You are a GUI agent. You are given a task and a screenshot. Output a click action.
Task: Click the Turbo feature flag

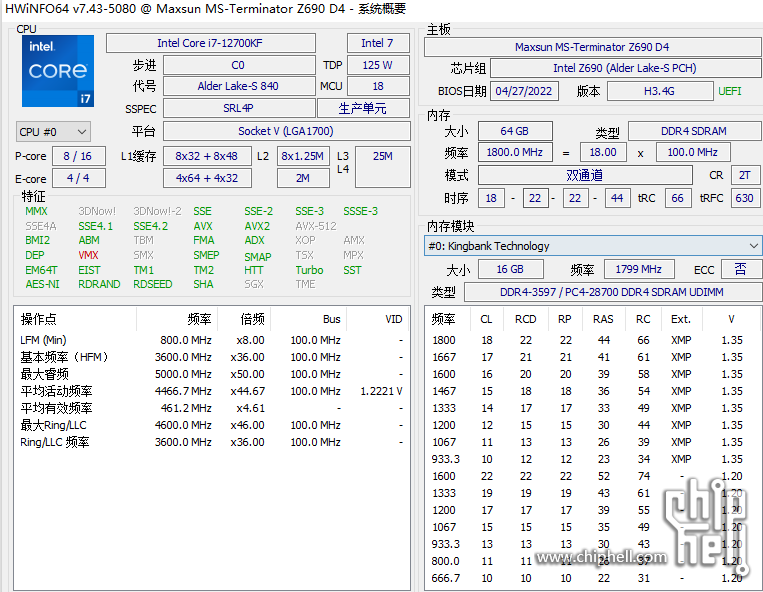(309, 270)
